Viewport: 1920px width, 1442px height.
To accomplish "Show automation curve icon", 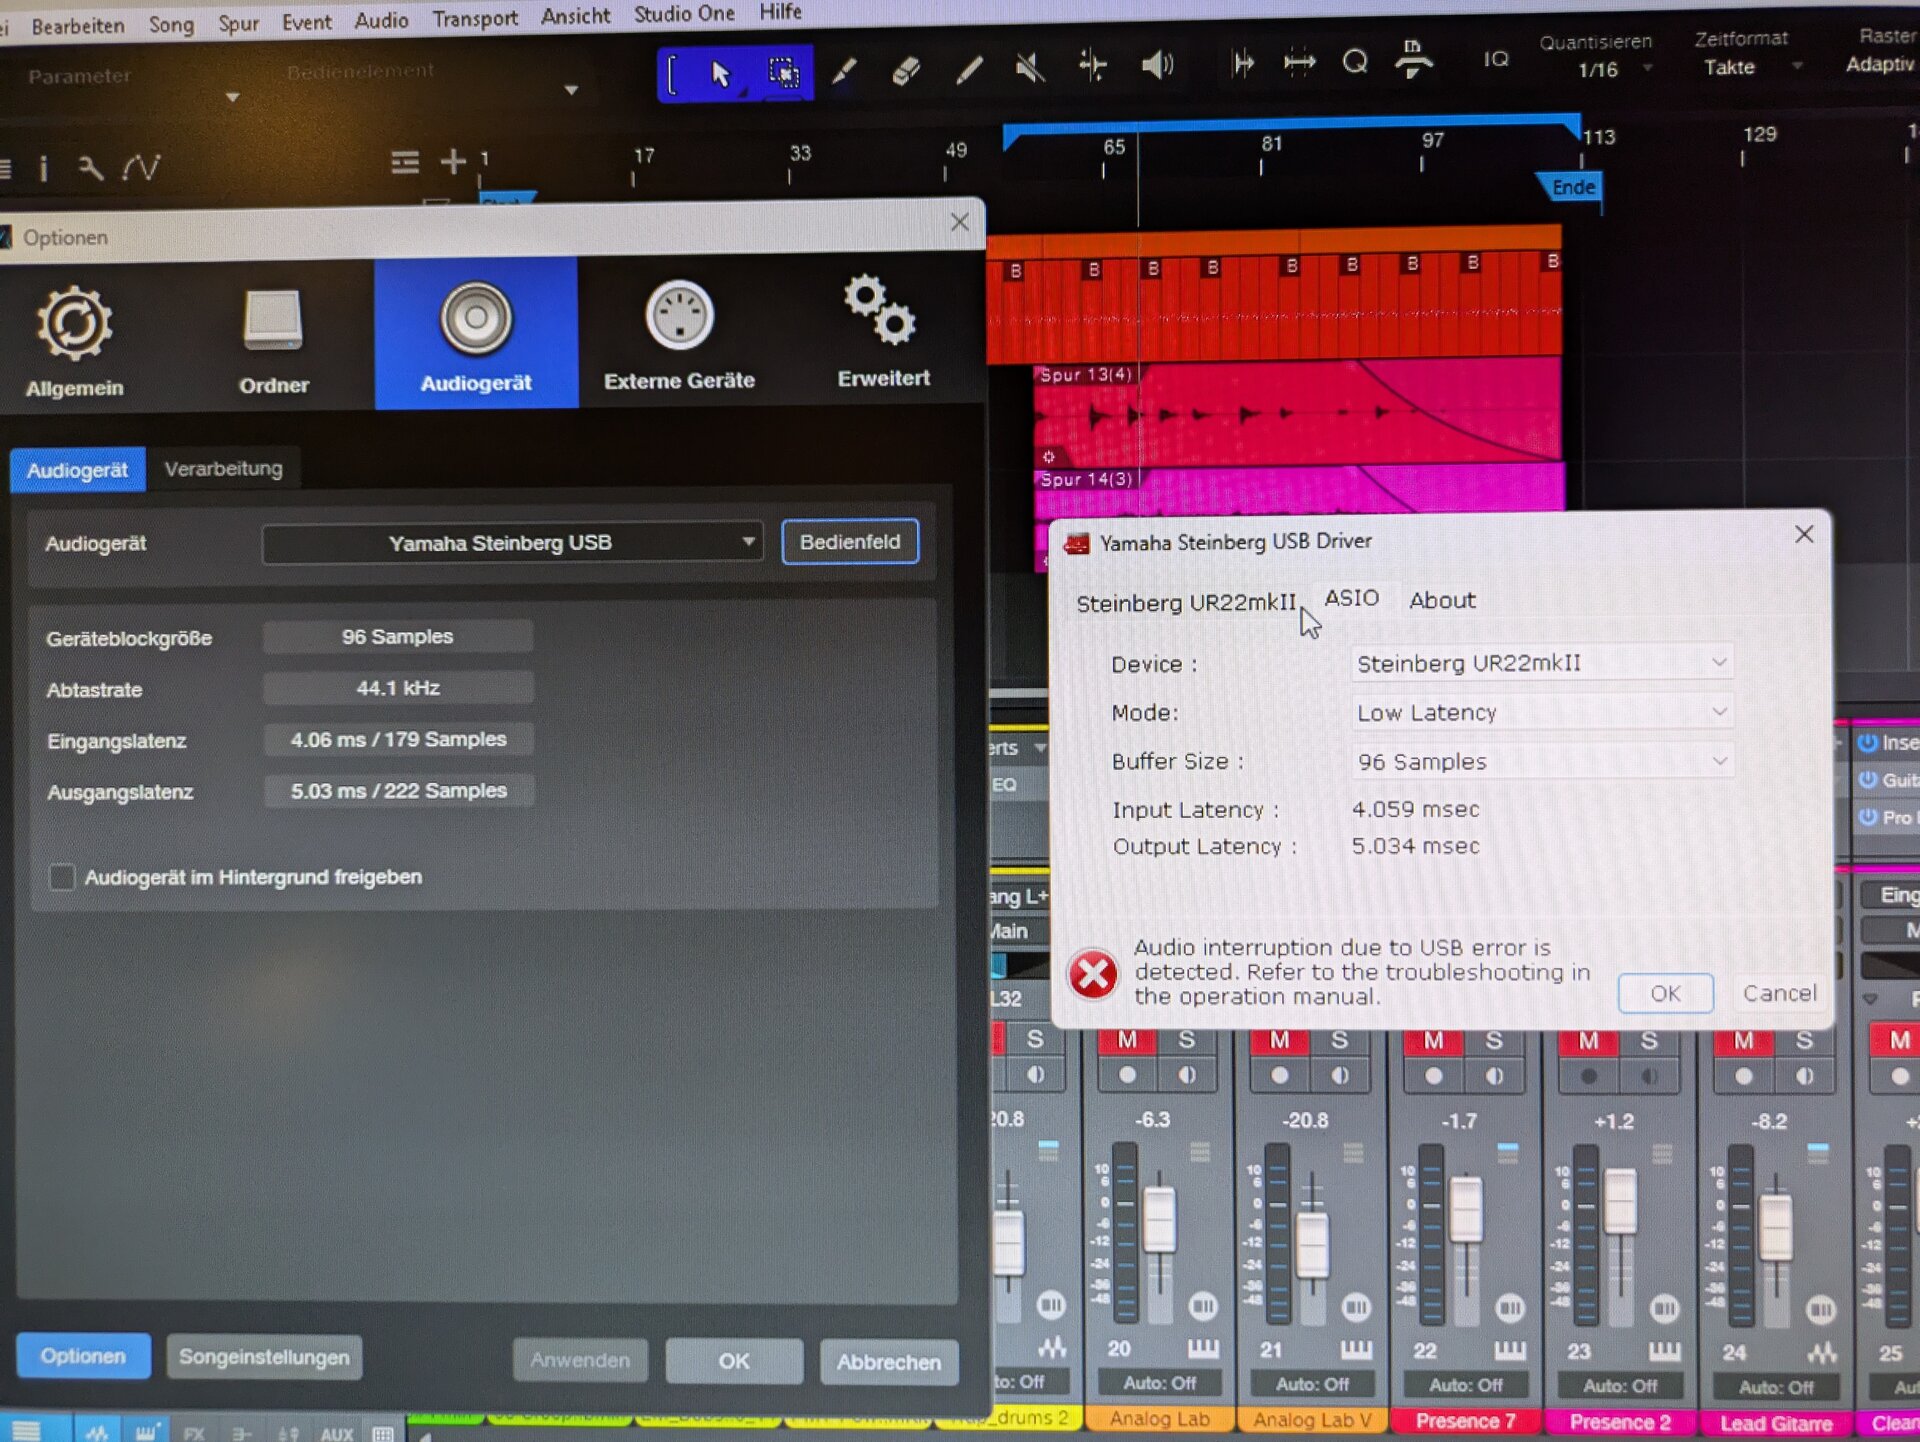I will tap(140, 166).
